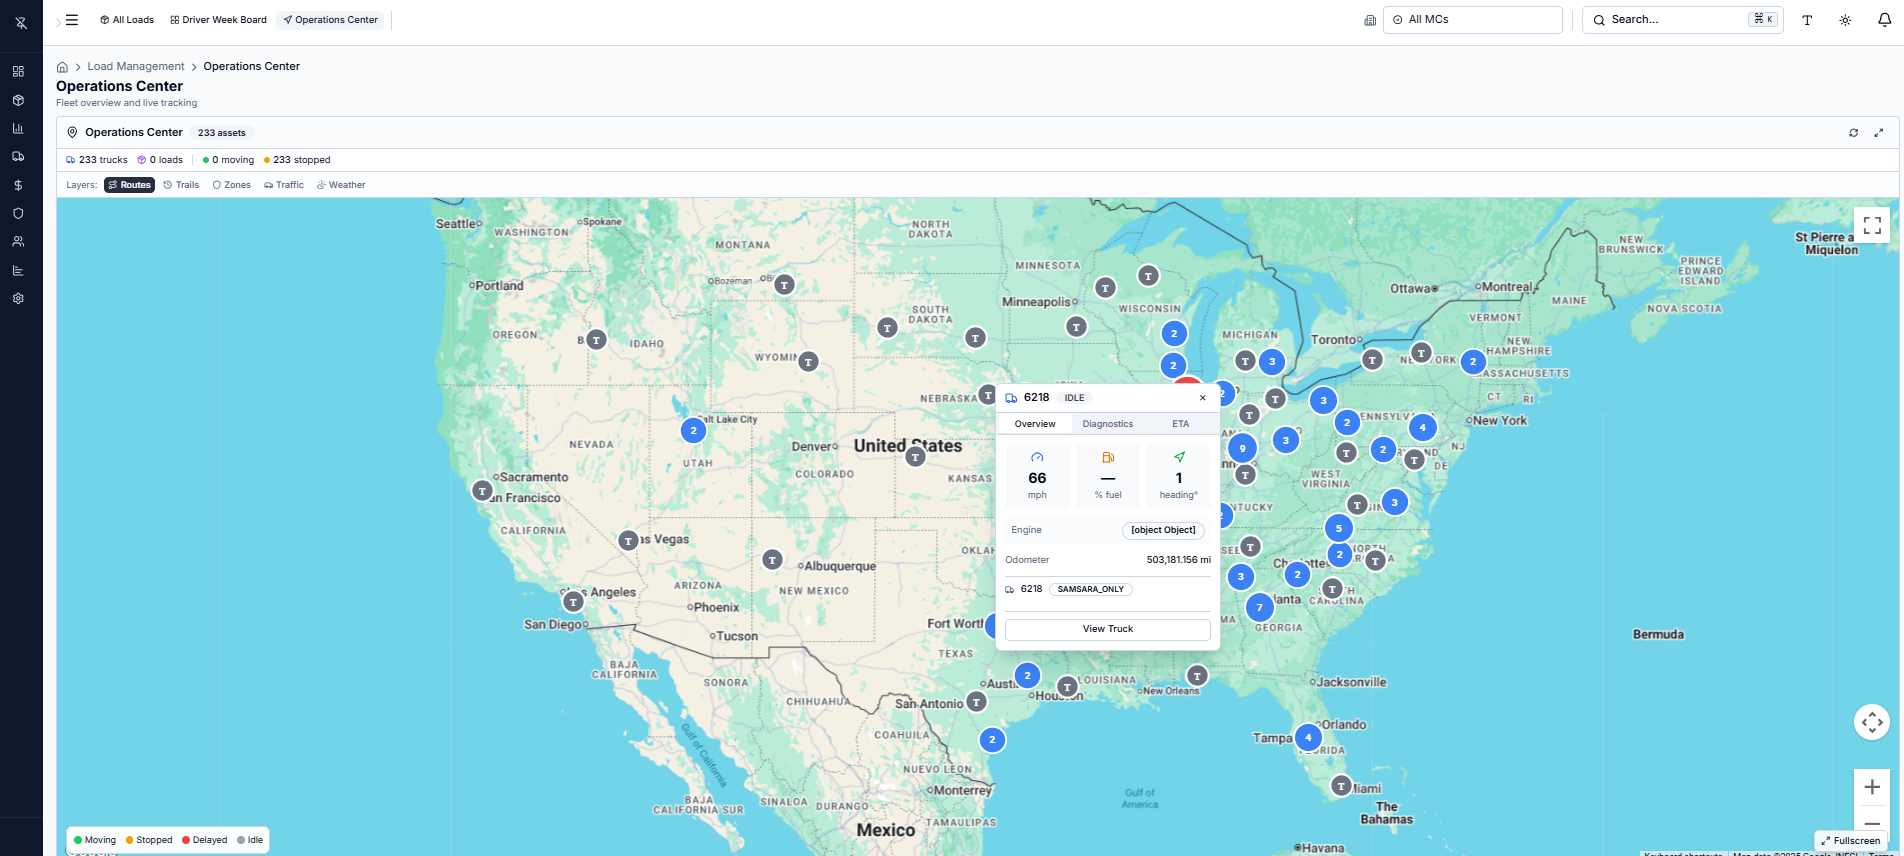Turn on the Weather layer
Screen dimensions: 1904x856
click(x=341, y=185)
